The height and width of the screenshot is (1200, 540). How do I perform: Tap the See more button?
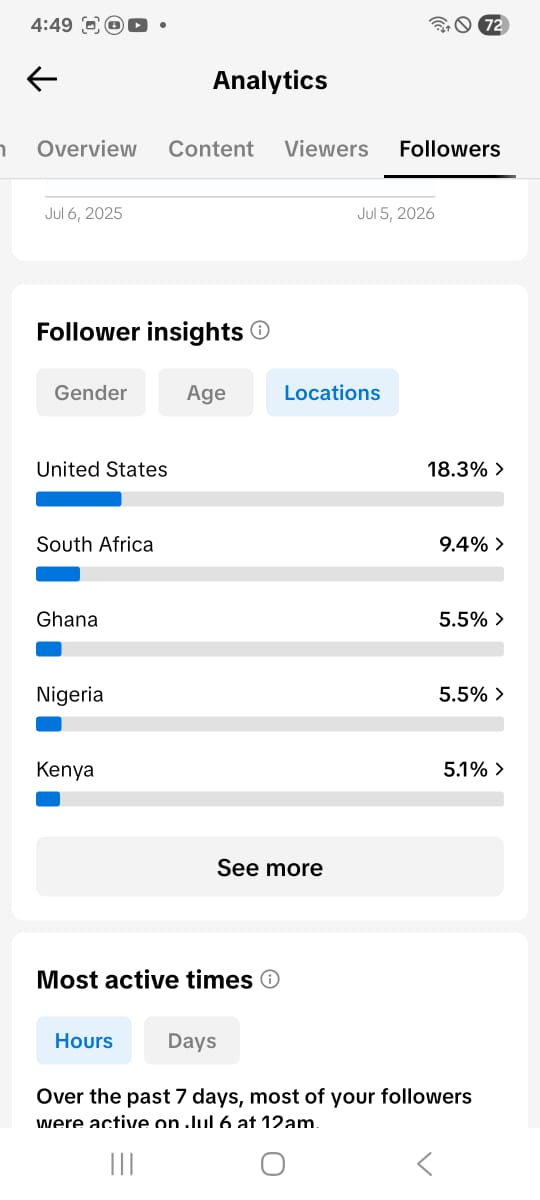click(x=270, y=867)
